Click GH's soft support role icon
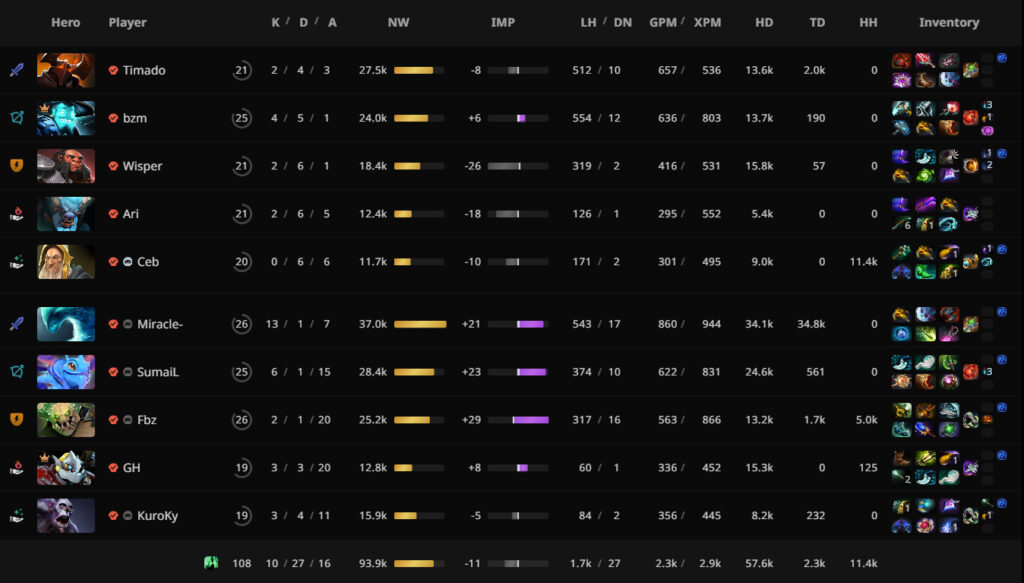1024x583 pixels. coord(16,467)
